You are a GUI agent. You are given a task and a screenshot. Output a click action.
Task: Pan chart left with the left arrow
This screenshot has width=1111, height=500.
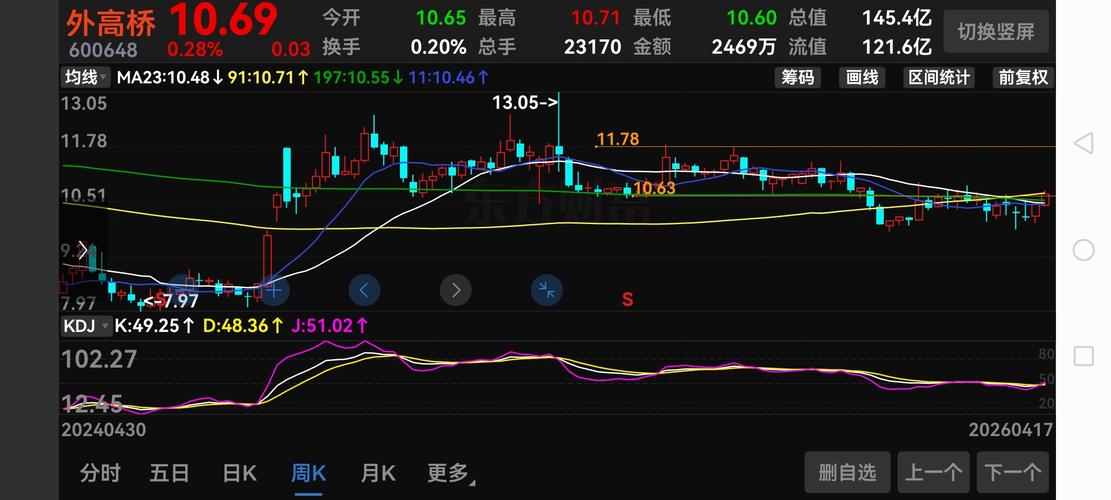[364, 290]
